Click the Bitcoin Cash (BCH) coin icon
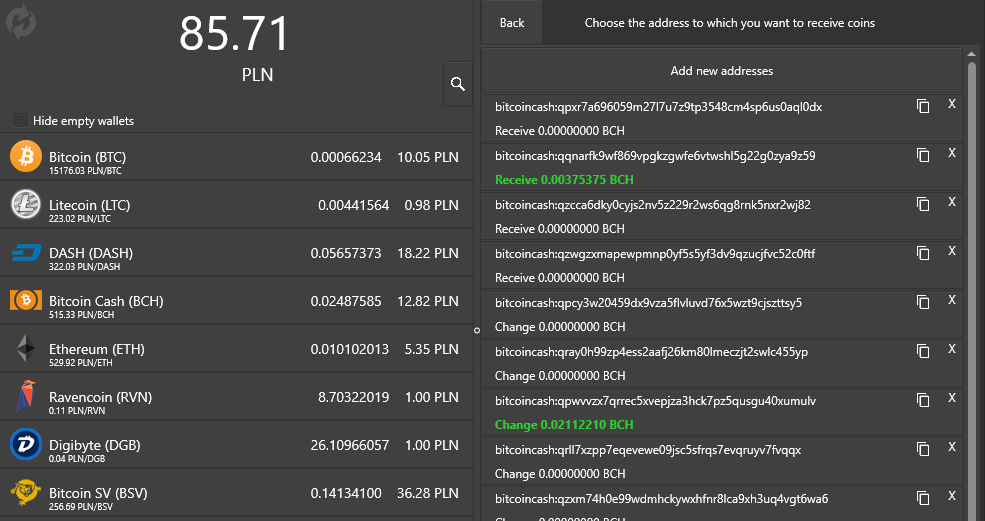The width and height of the screenshot is (985, 521). [26, 300]
